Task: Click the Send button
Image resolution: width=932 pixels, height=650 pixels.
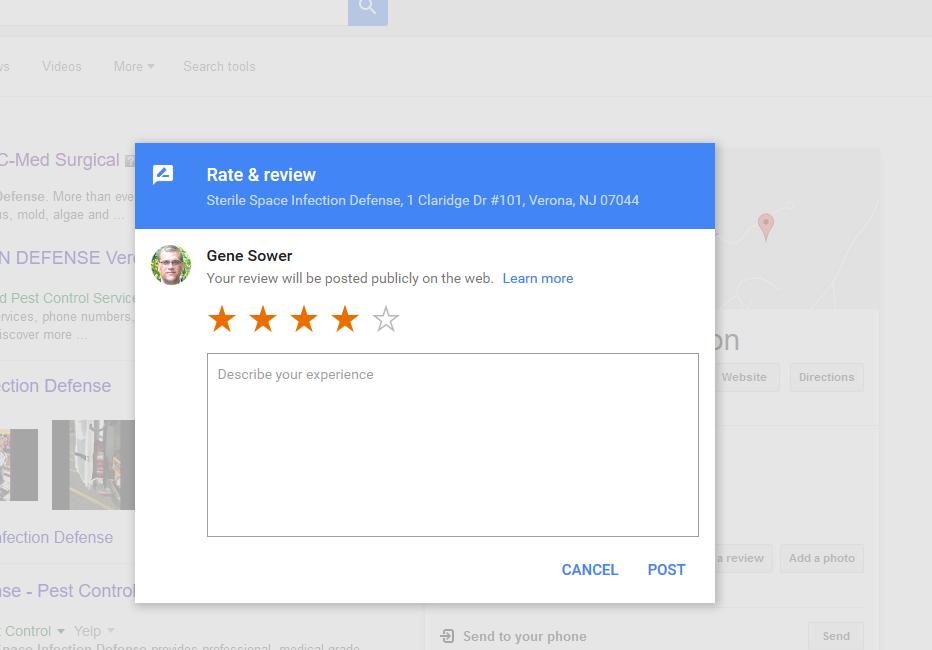Action: 836,636
